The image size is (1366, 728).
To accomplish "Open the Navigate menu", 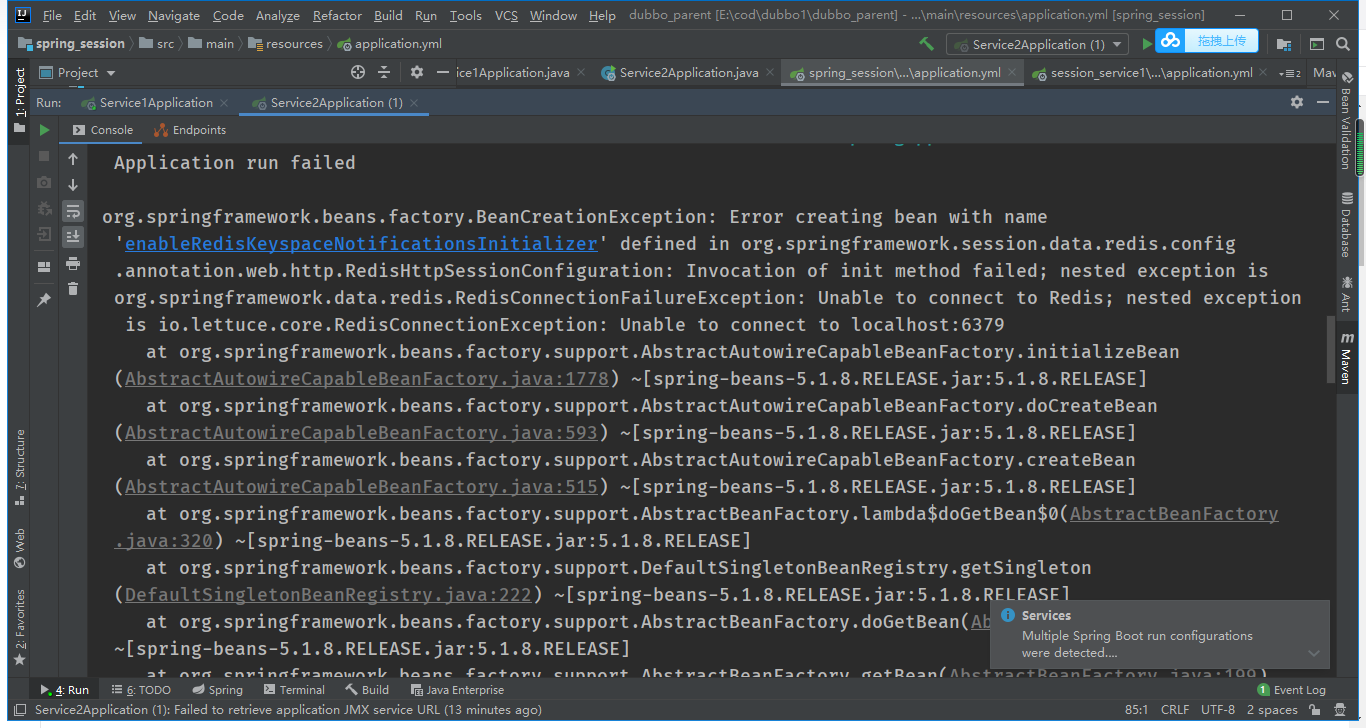I will pyautogui.click(x=173, y=15).
